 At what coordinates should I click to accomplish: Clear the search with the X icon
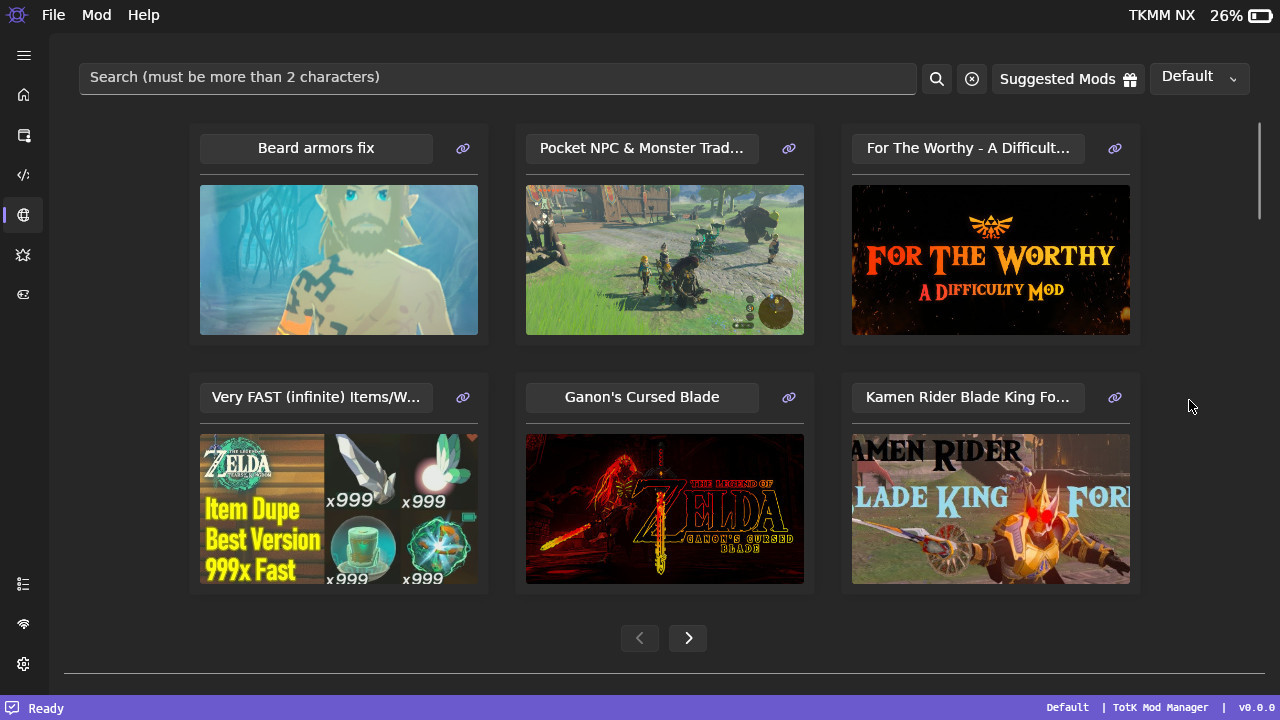point(971,79)
